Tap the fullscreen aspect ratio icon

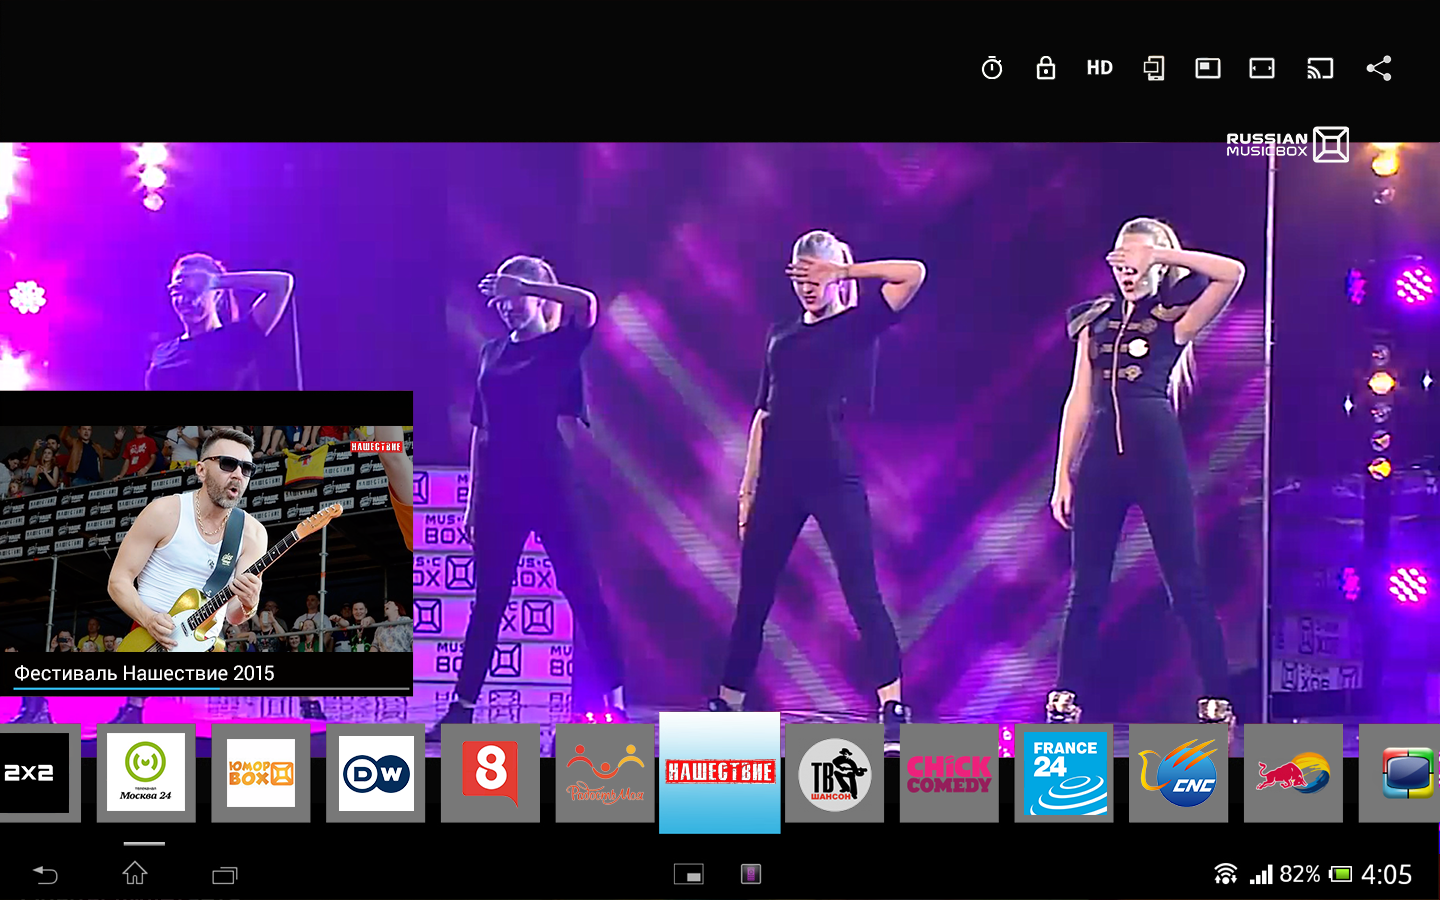coord(1262,68)
